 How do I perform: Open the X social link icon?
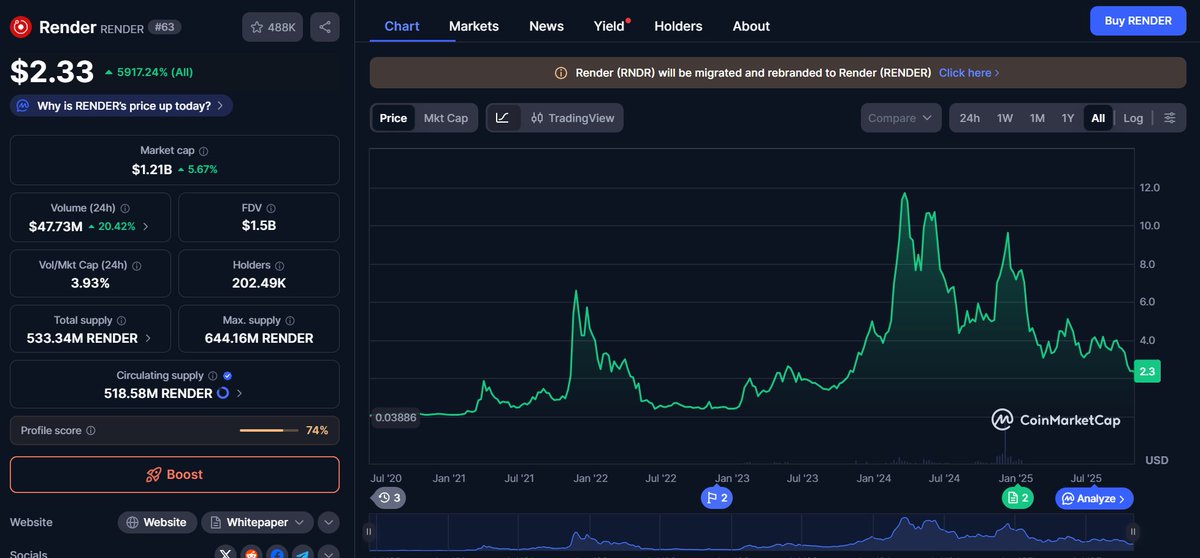point(225,553)
